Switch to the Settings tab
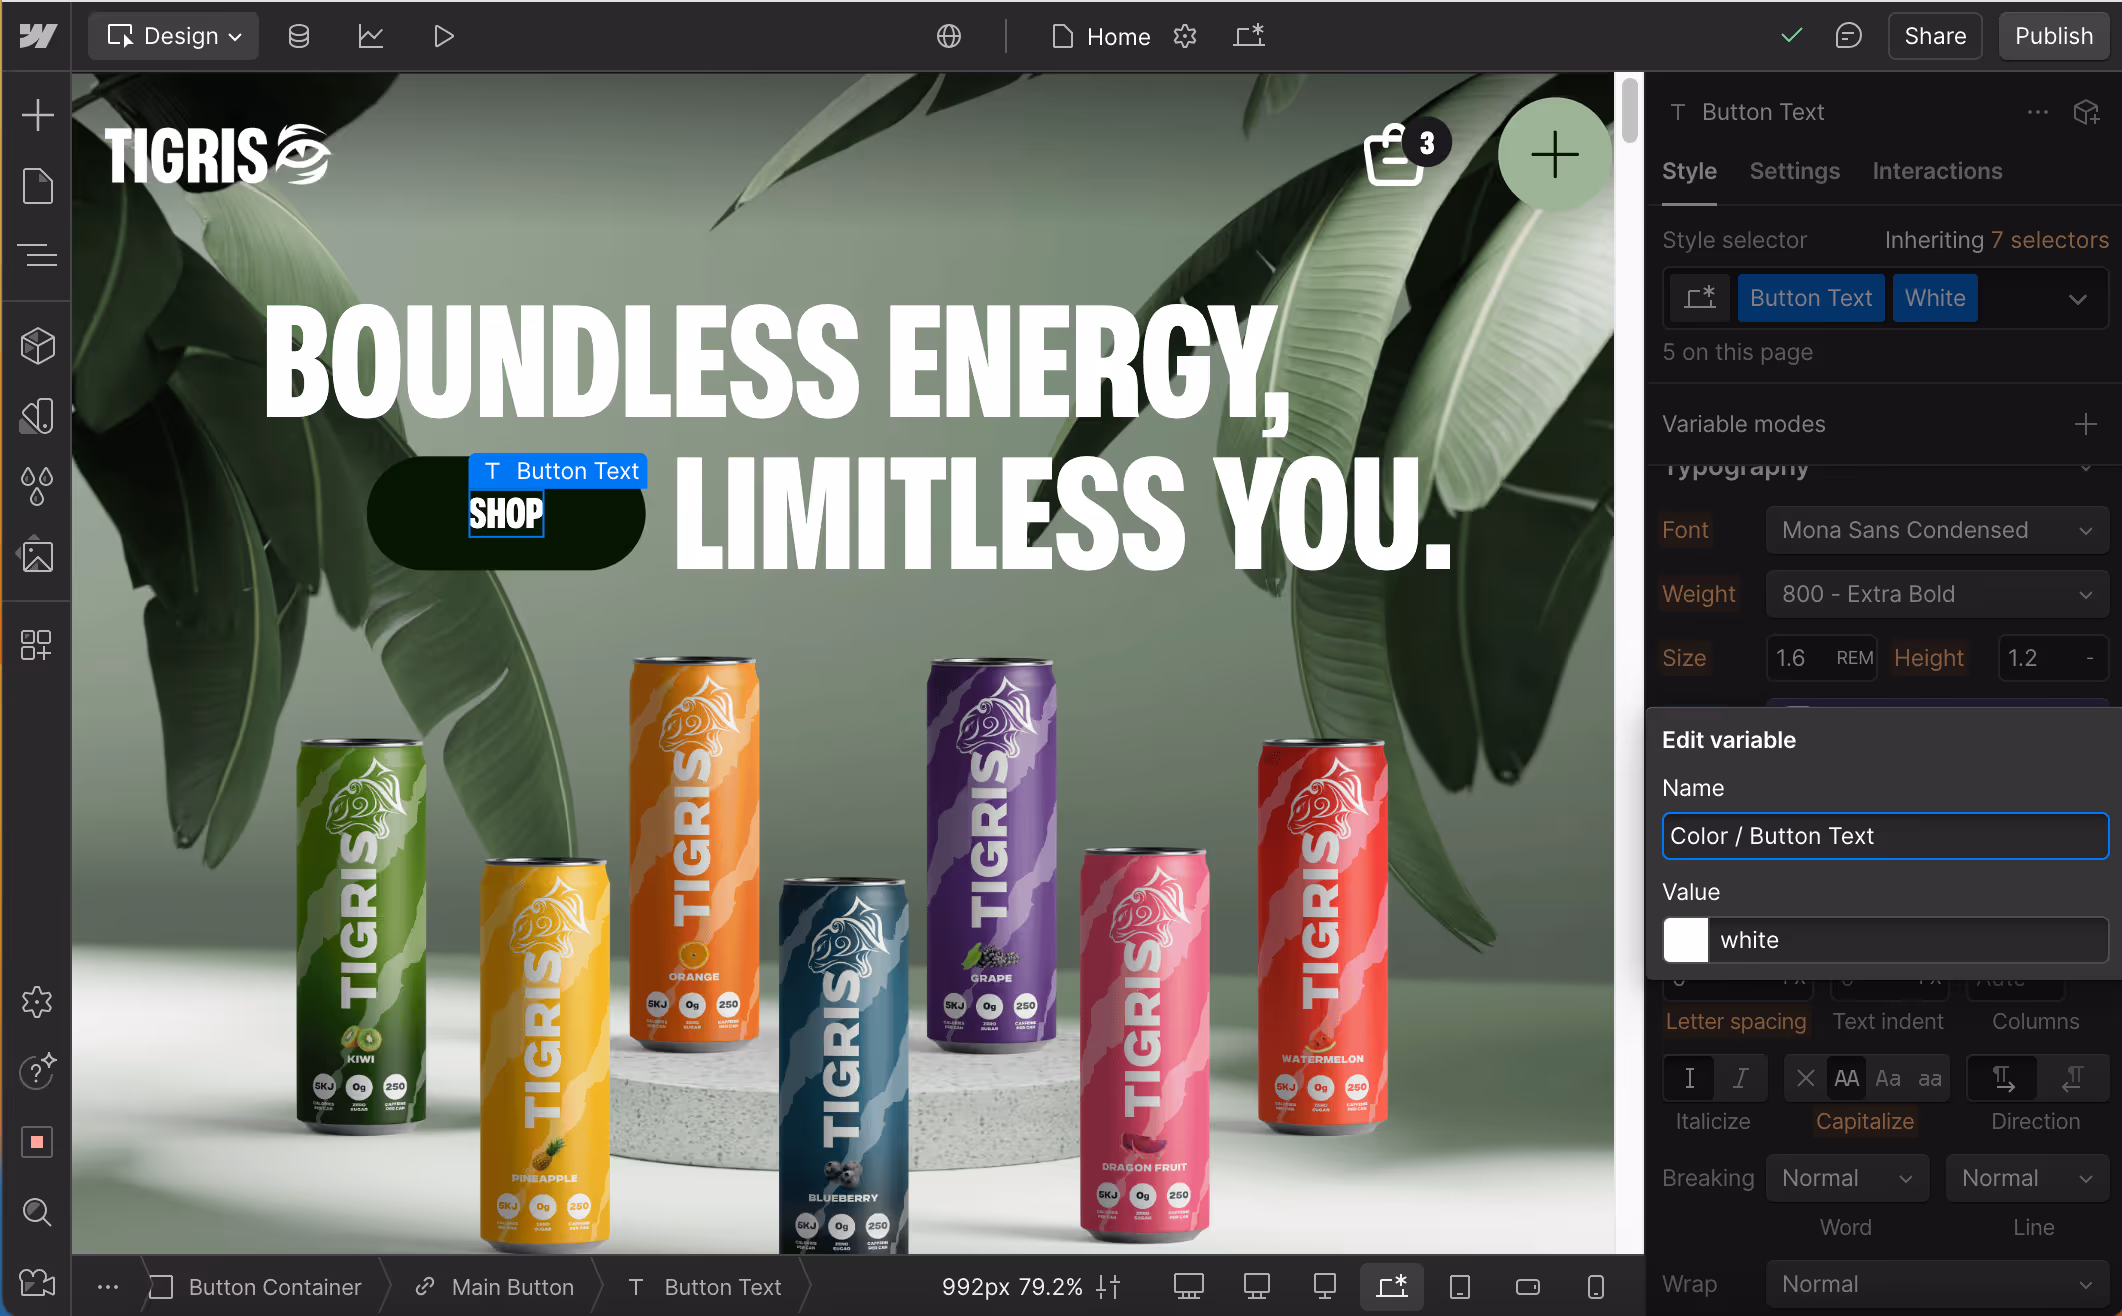The height and width of the screenshot is (1316, 2122). click(1794, 171)
